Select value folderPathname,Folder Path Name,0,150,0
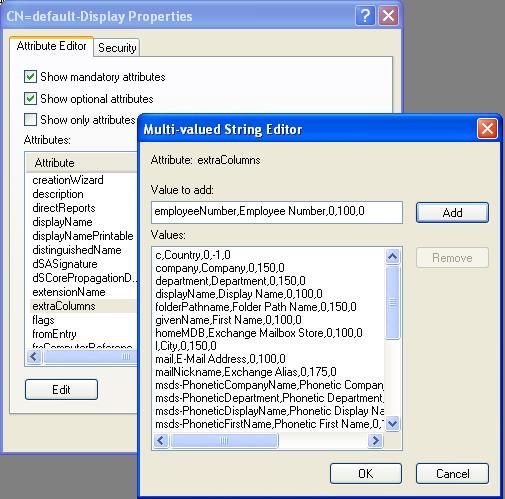The height and width of the screenshot is (499, 505). [256, 307]
